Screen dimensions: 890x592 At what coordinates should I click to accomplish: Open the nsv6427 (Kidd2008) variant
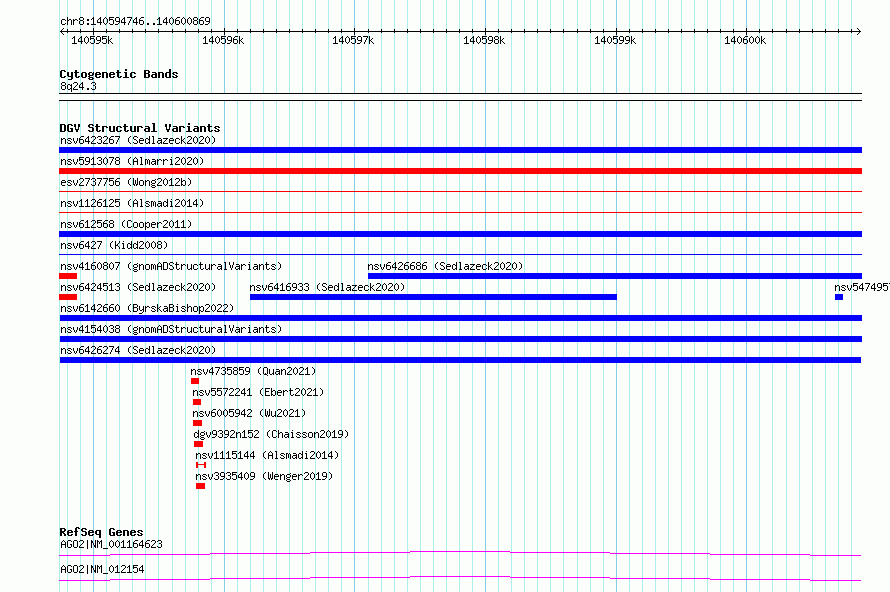point(114,245)
